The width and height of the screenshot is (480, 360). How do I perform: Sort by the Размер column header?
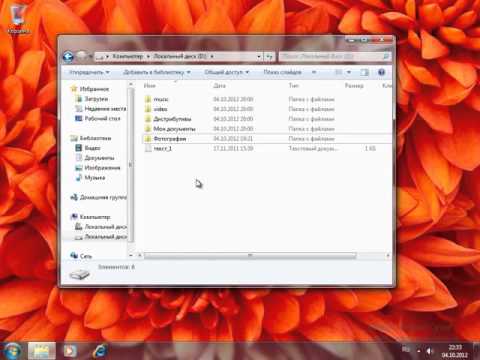(354, 86)
